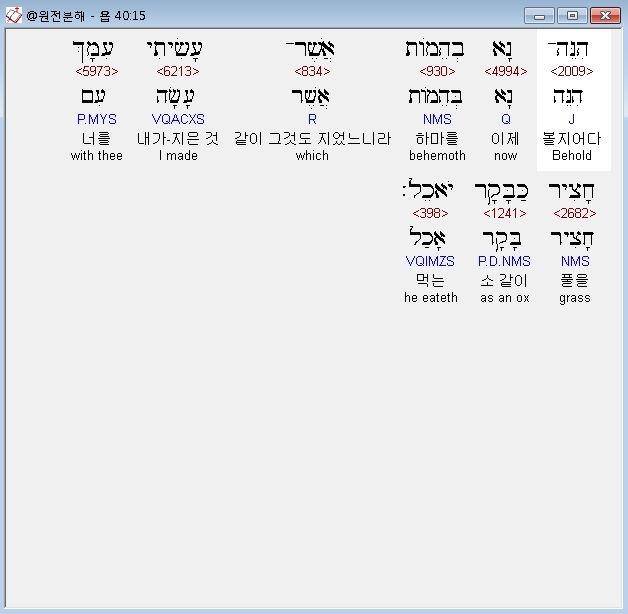Click the English gloss I made
The image size is (628, 614).
[x=178, y=155]
